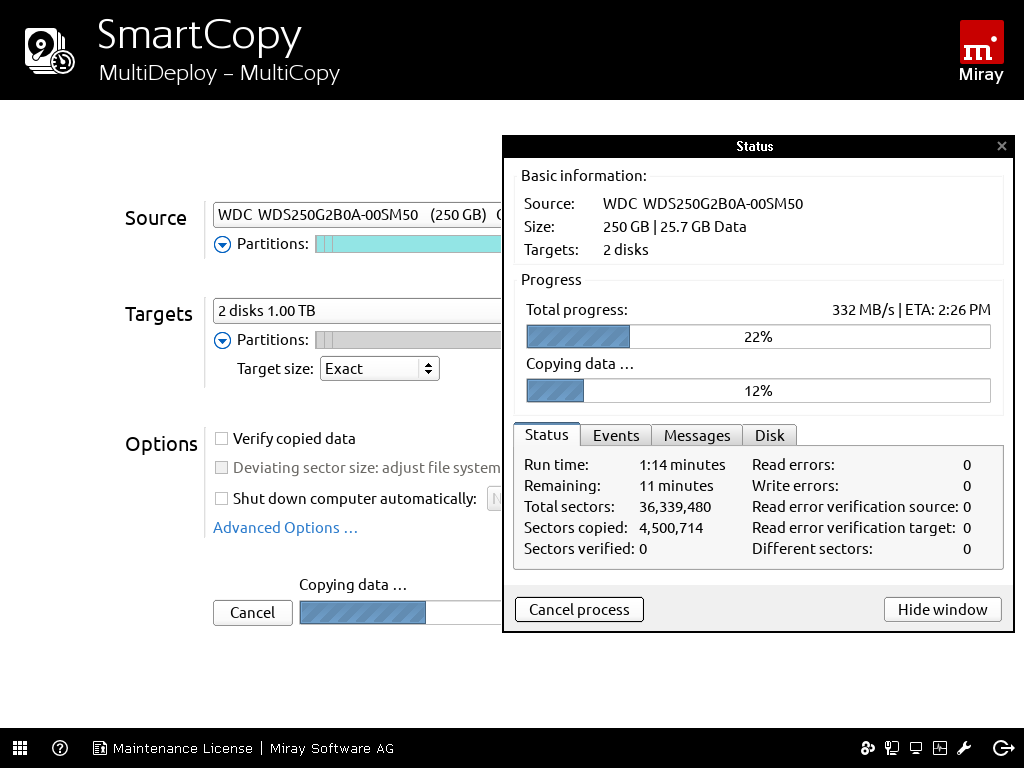Open the apps grid in the taskbar
This screenshot has height=768, width=1024.
click(20, 747)
